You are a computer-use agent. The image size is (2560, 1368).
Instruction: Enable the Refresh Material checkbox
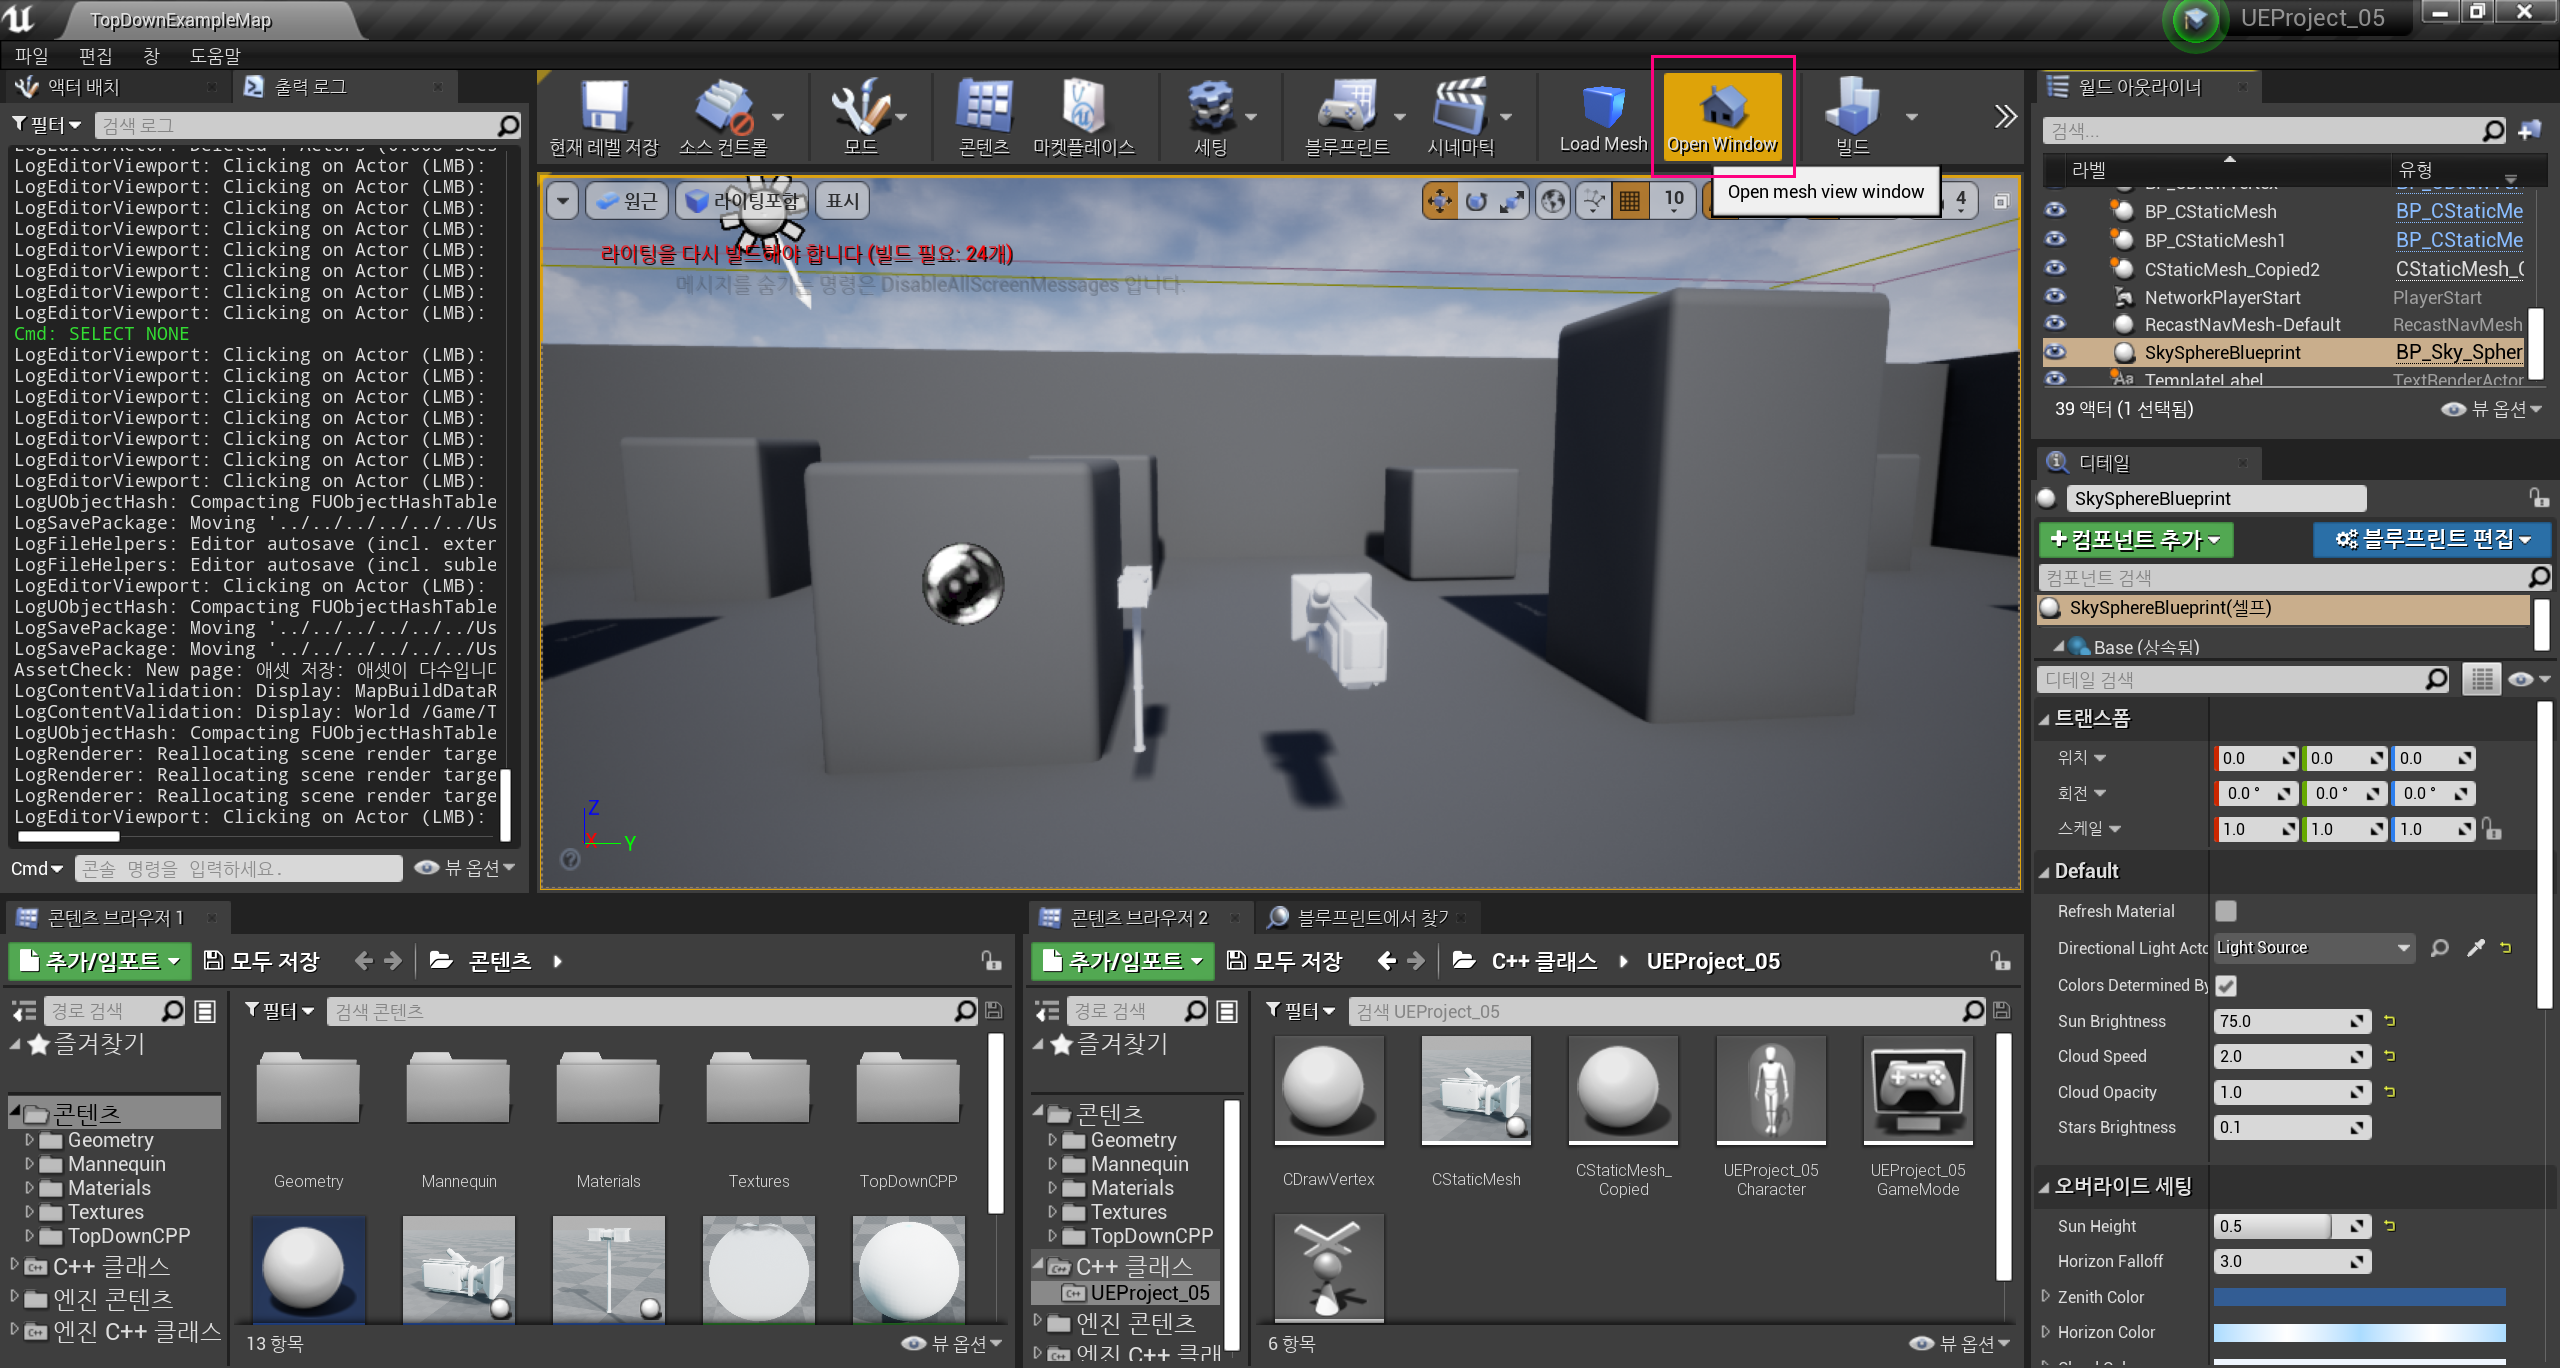point(2225,911)
